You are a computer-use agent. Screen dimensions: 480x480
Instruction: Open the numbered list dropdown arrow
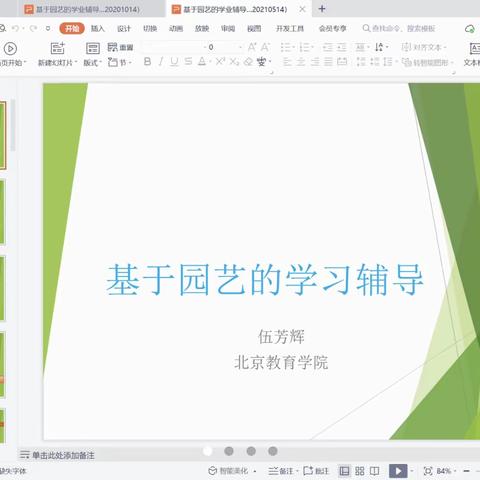(312, 47)
